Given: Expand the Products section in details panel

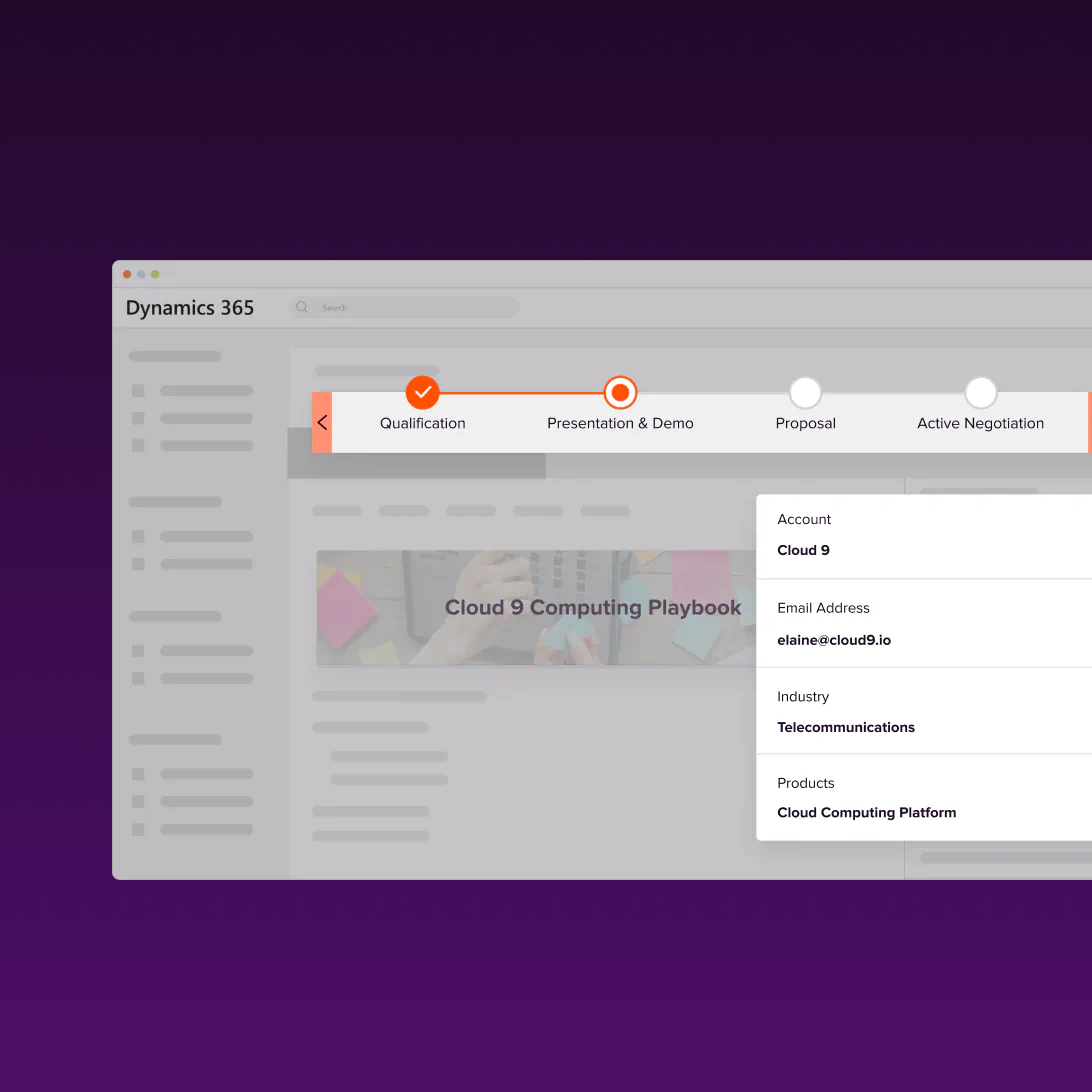Looking at the screenshot, I should (x=805, y=783).
